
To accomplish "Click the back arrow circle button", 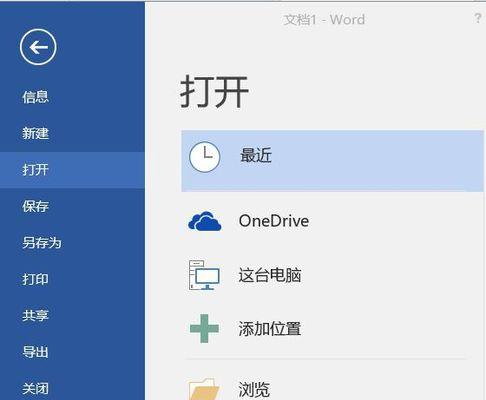I will click(38, 47).
